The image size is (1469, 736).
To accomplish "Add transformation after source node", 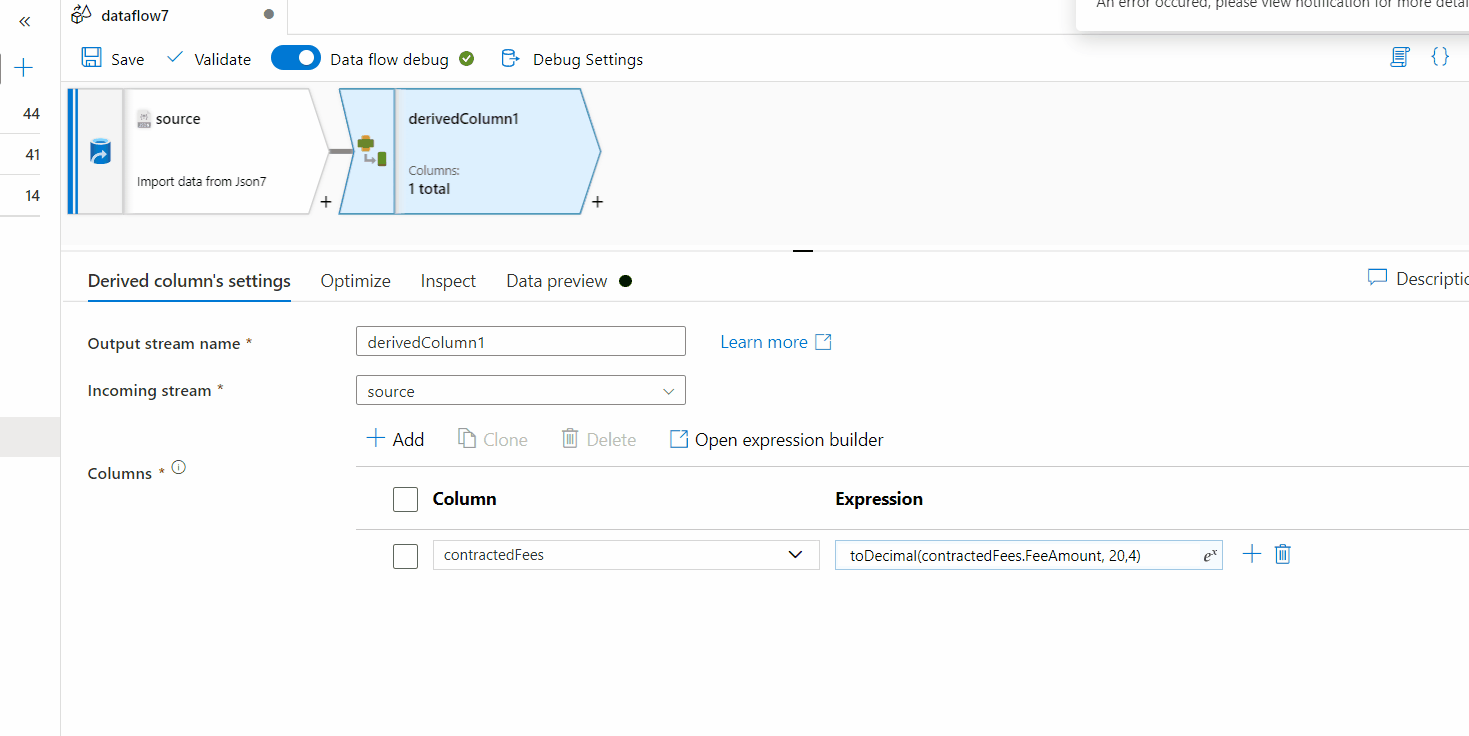I will 325,202.
